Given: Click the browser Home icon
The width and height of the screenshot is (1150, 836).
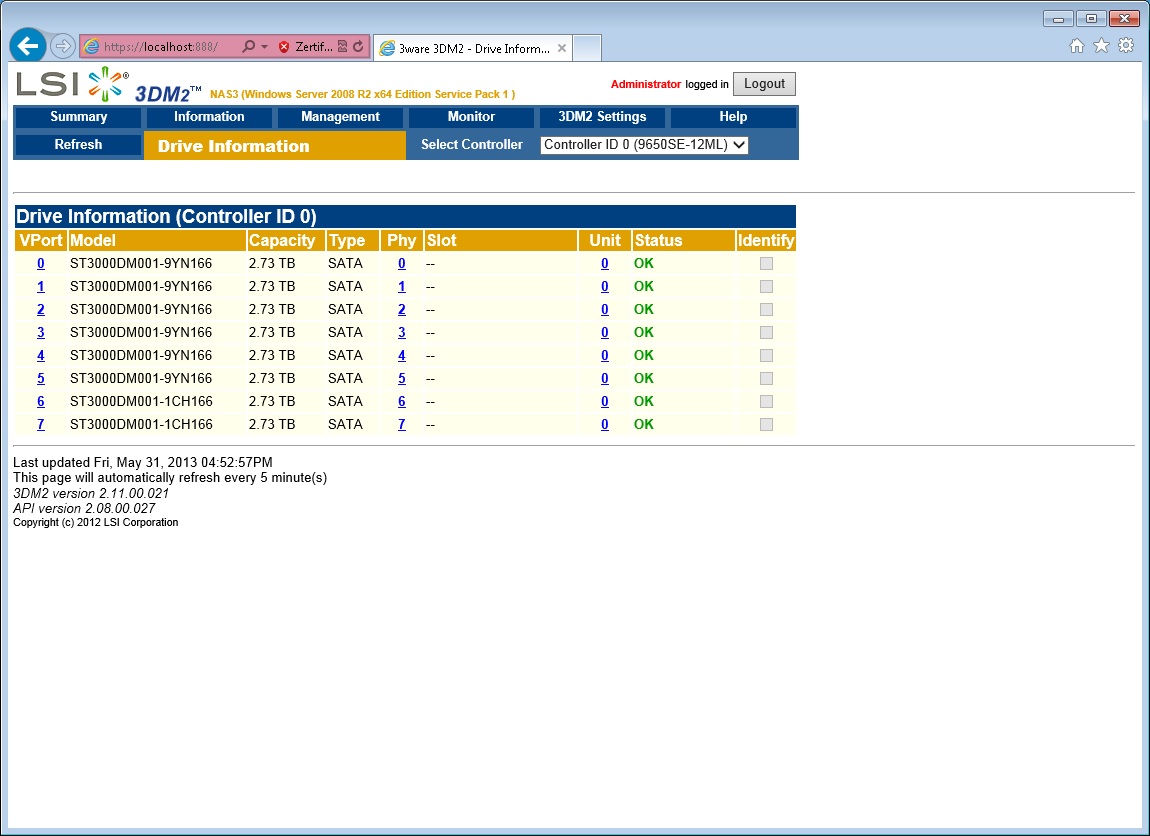Looking at the screenshot, I should pos(1077,45).
